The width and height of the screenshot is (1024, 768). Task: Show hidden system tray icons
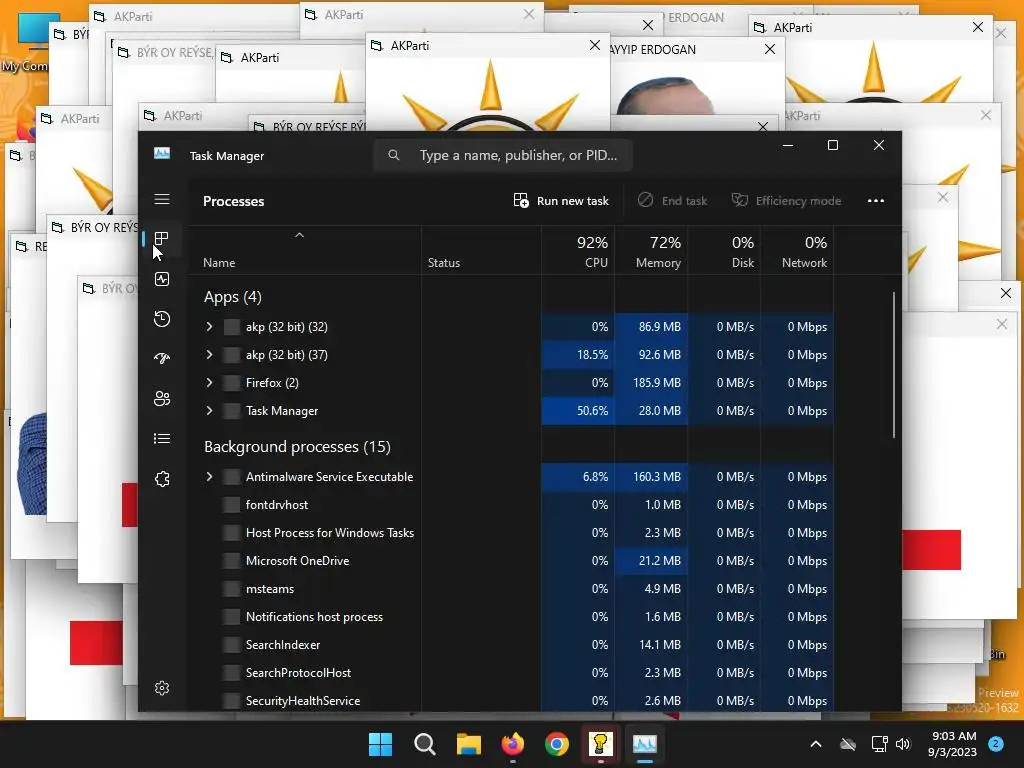pyautogui.click(x=816, y=744)
